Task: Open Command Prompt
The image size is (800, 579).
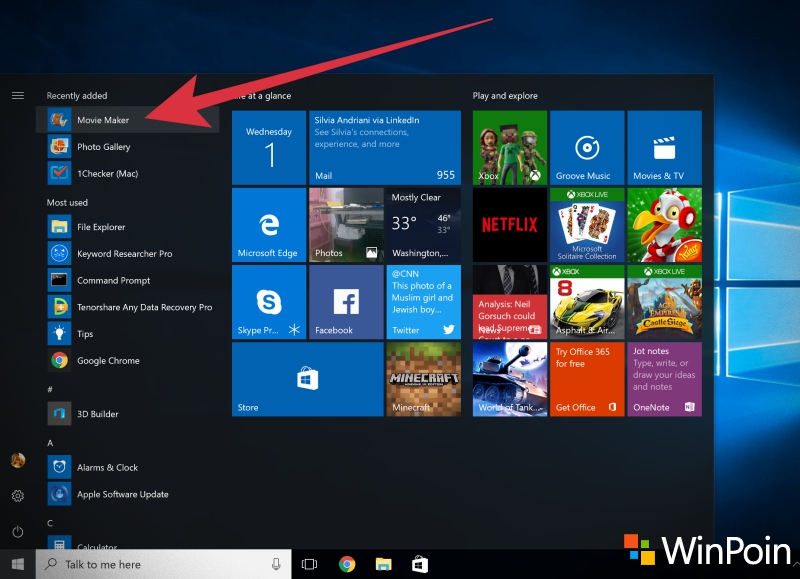Action: click(128, 281)
